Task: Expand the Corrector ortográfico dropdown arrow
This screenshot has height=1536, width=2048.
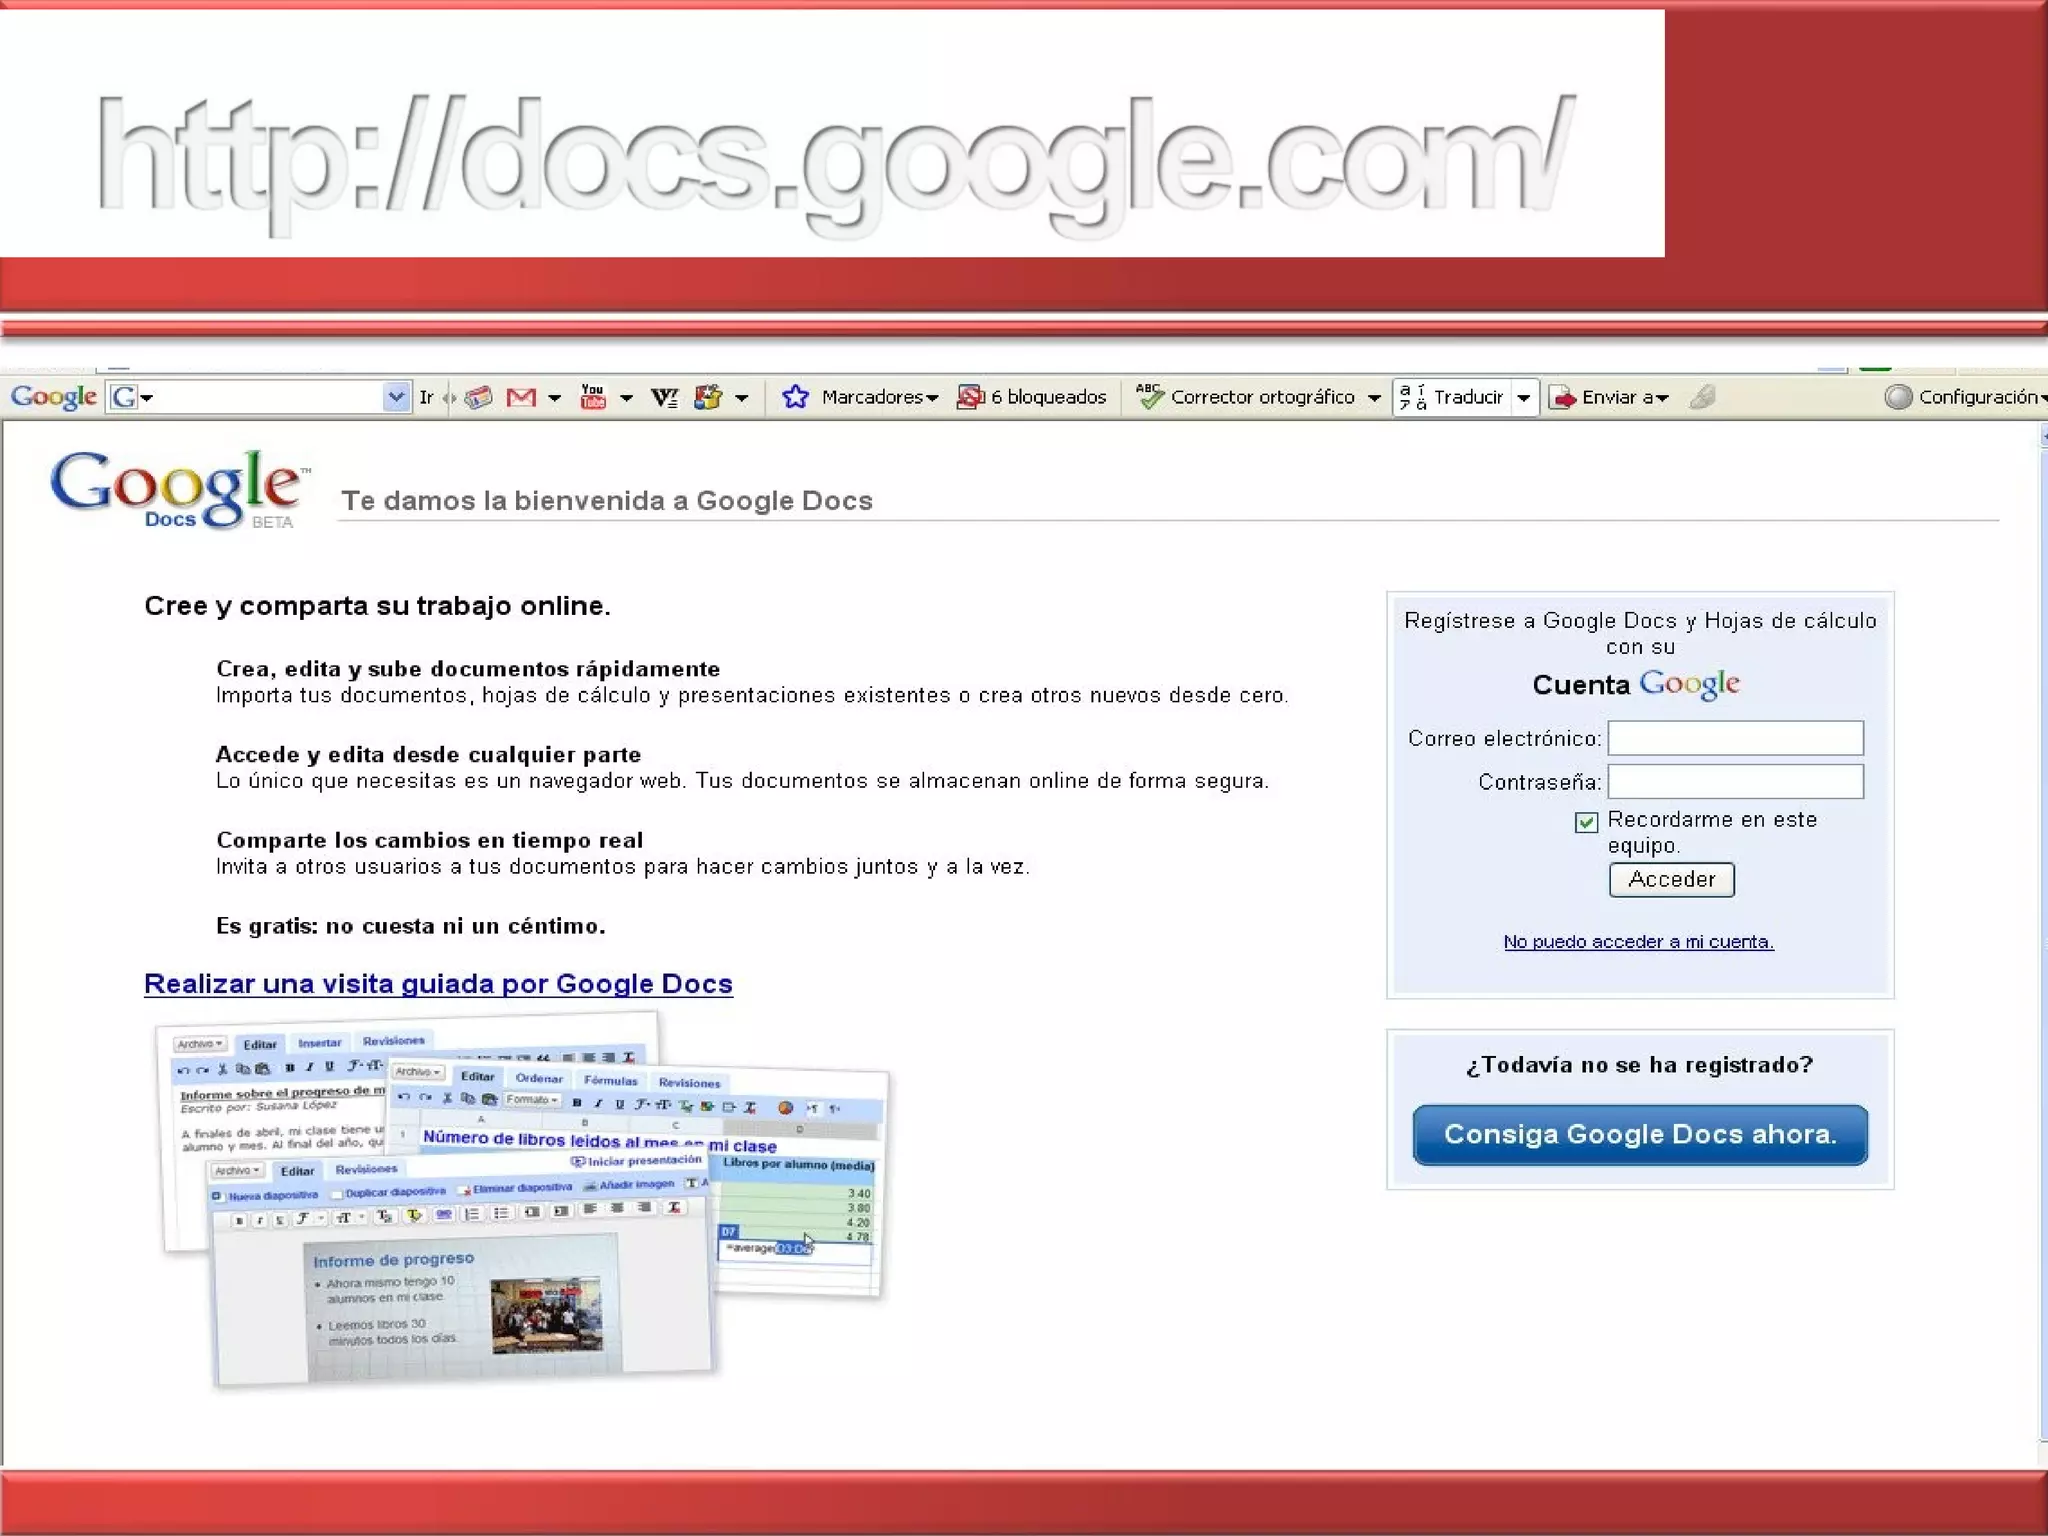Action: point(1375,398)
